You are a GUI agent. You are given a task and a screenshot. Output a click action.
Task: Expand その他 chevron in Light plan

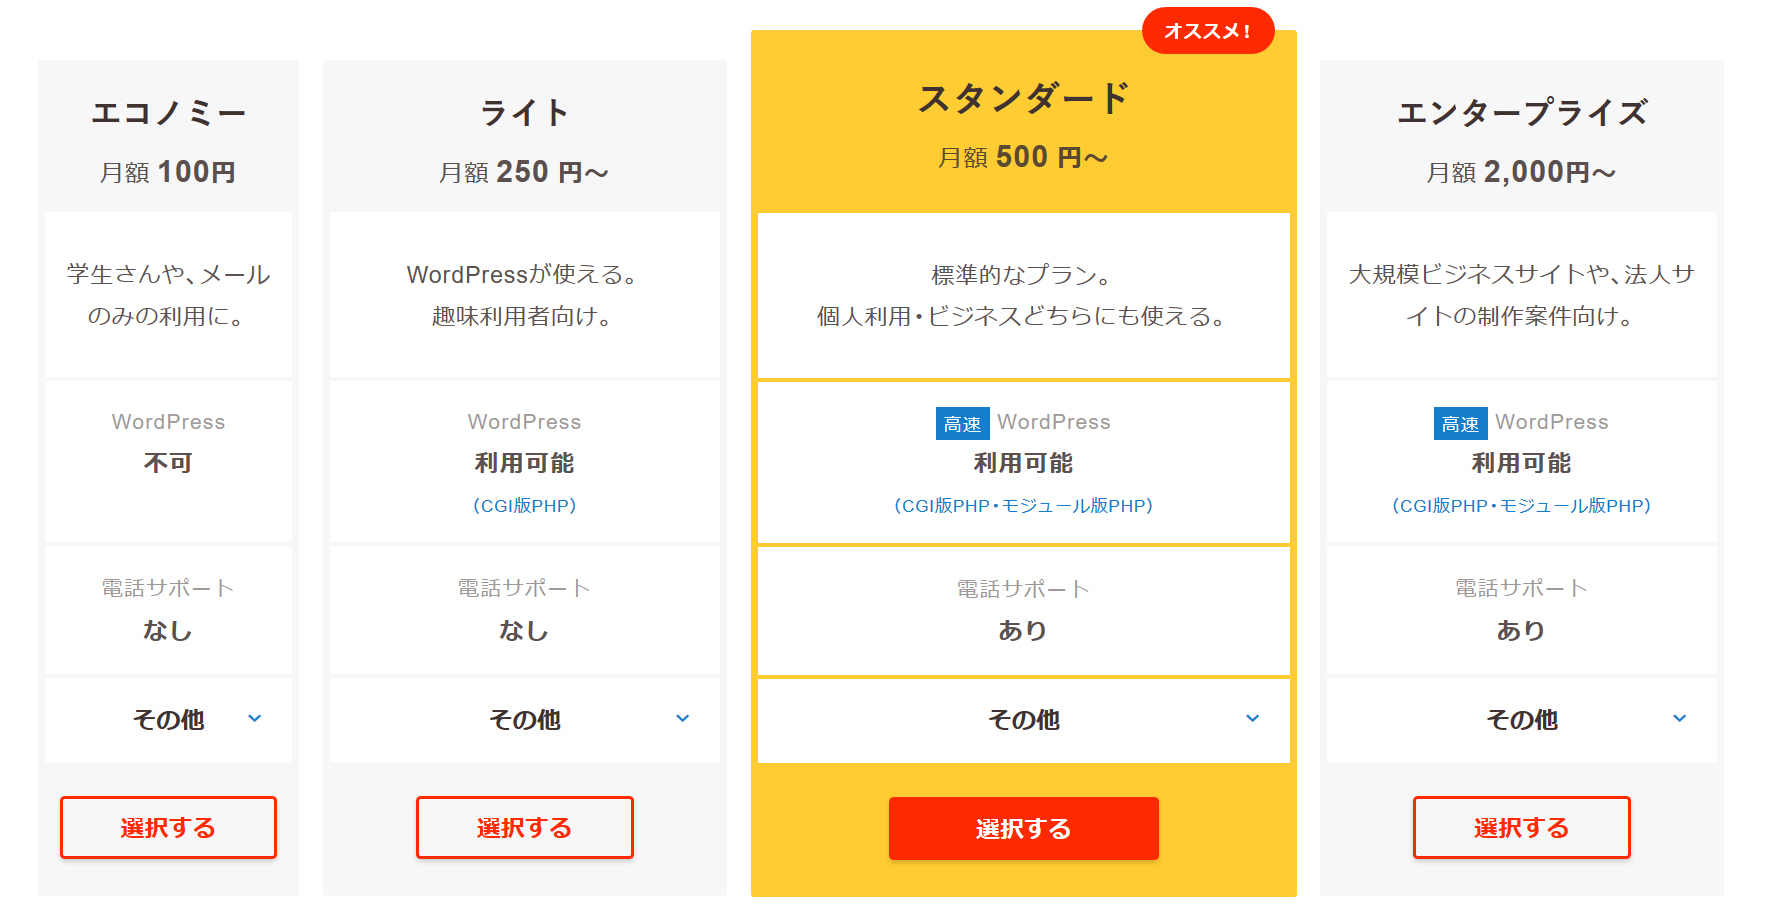(683, 718)
